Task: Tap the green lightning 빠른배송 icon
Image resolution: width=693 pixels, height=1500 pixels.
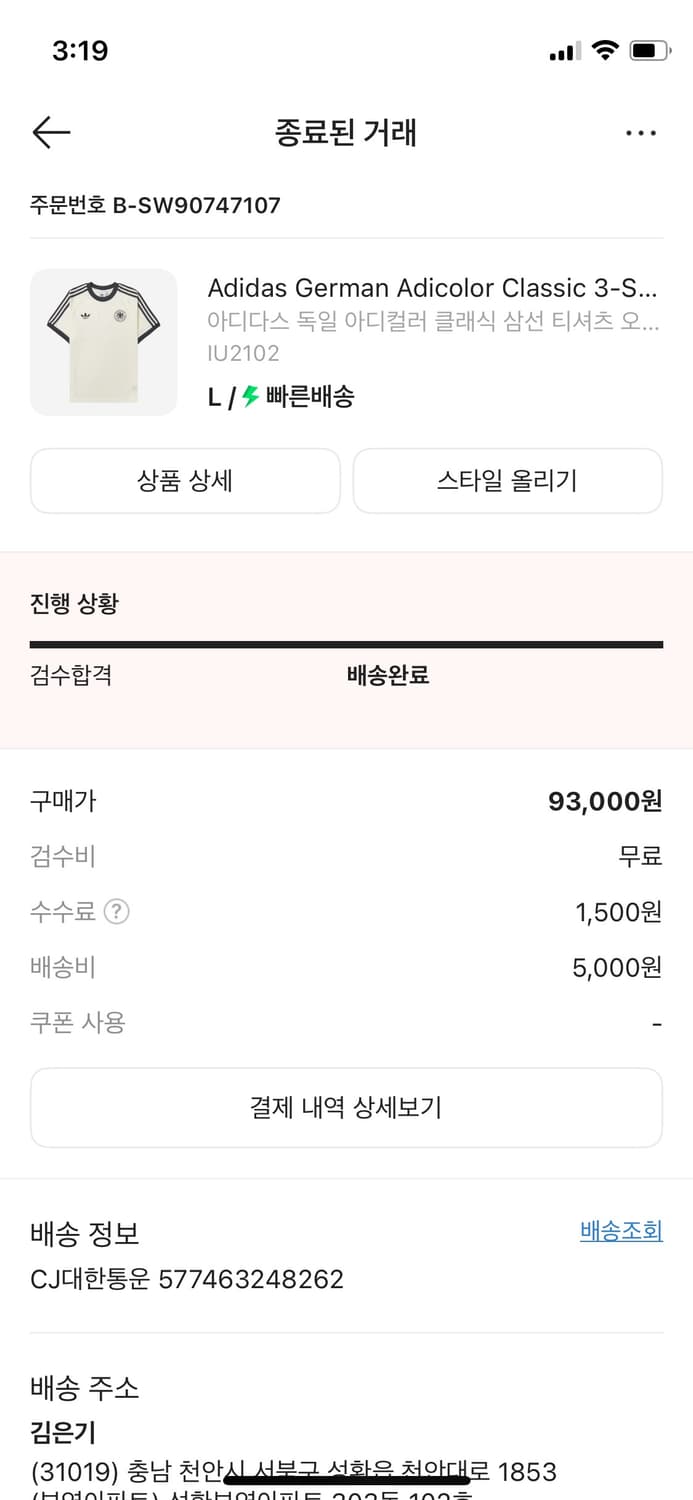Action: (x=250, y=397)
